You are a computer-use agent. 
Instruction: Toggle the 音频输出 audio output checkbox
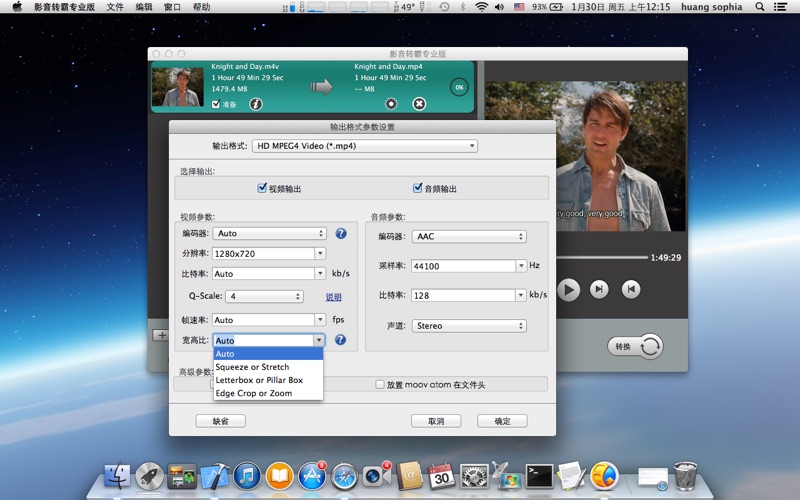(x=417, y=188)
